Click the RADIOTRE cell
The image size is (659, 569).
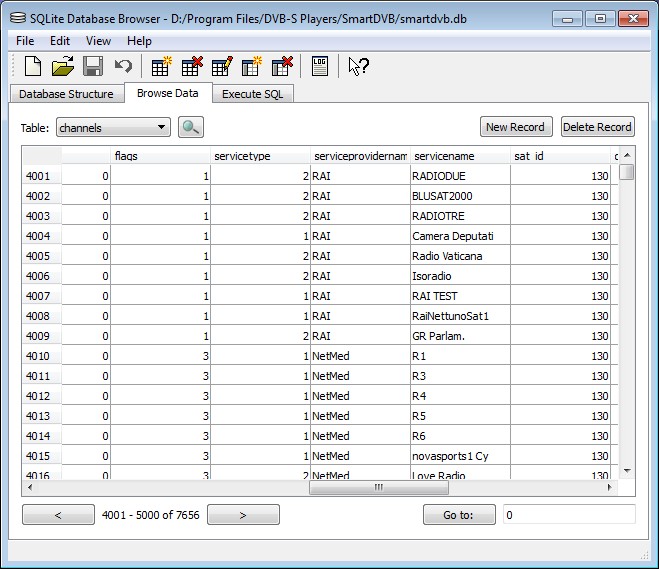click(461, 216)
